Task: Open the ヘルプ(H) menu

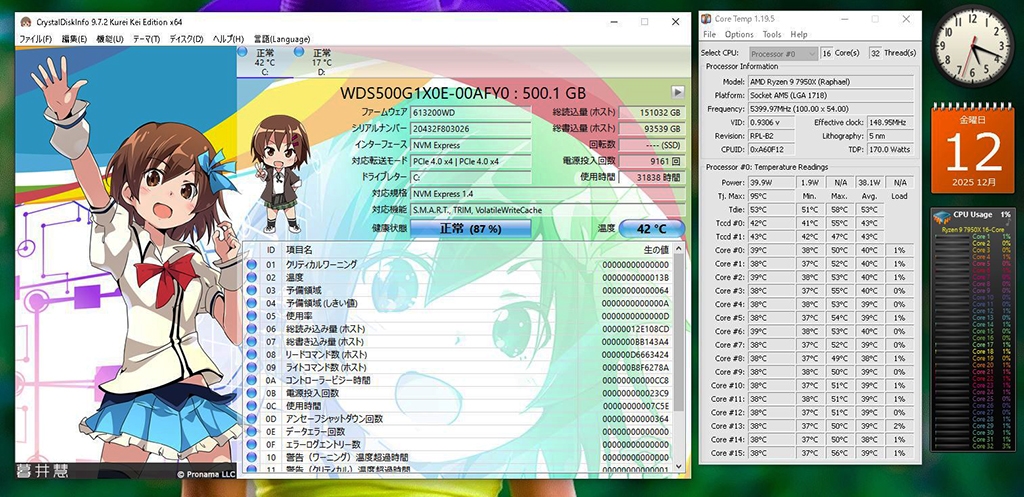Action: [228, 39]
